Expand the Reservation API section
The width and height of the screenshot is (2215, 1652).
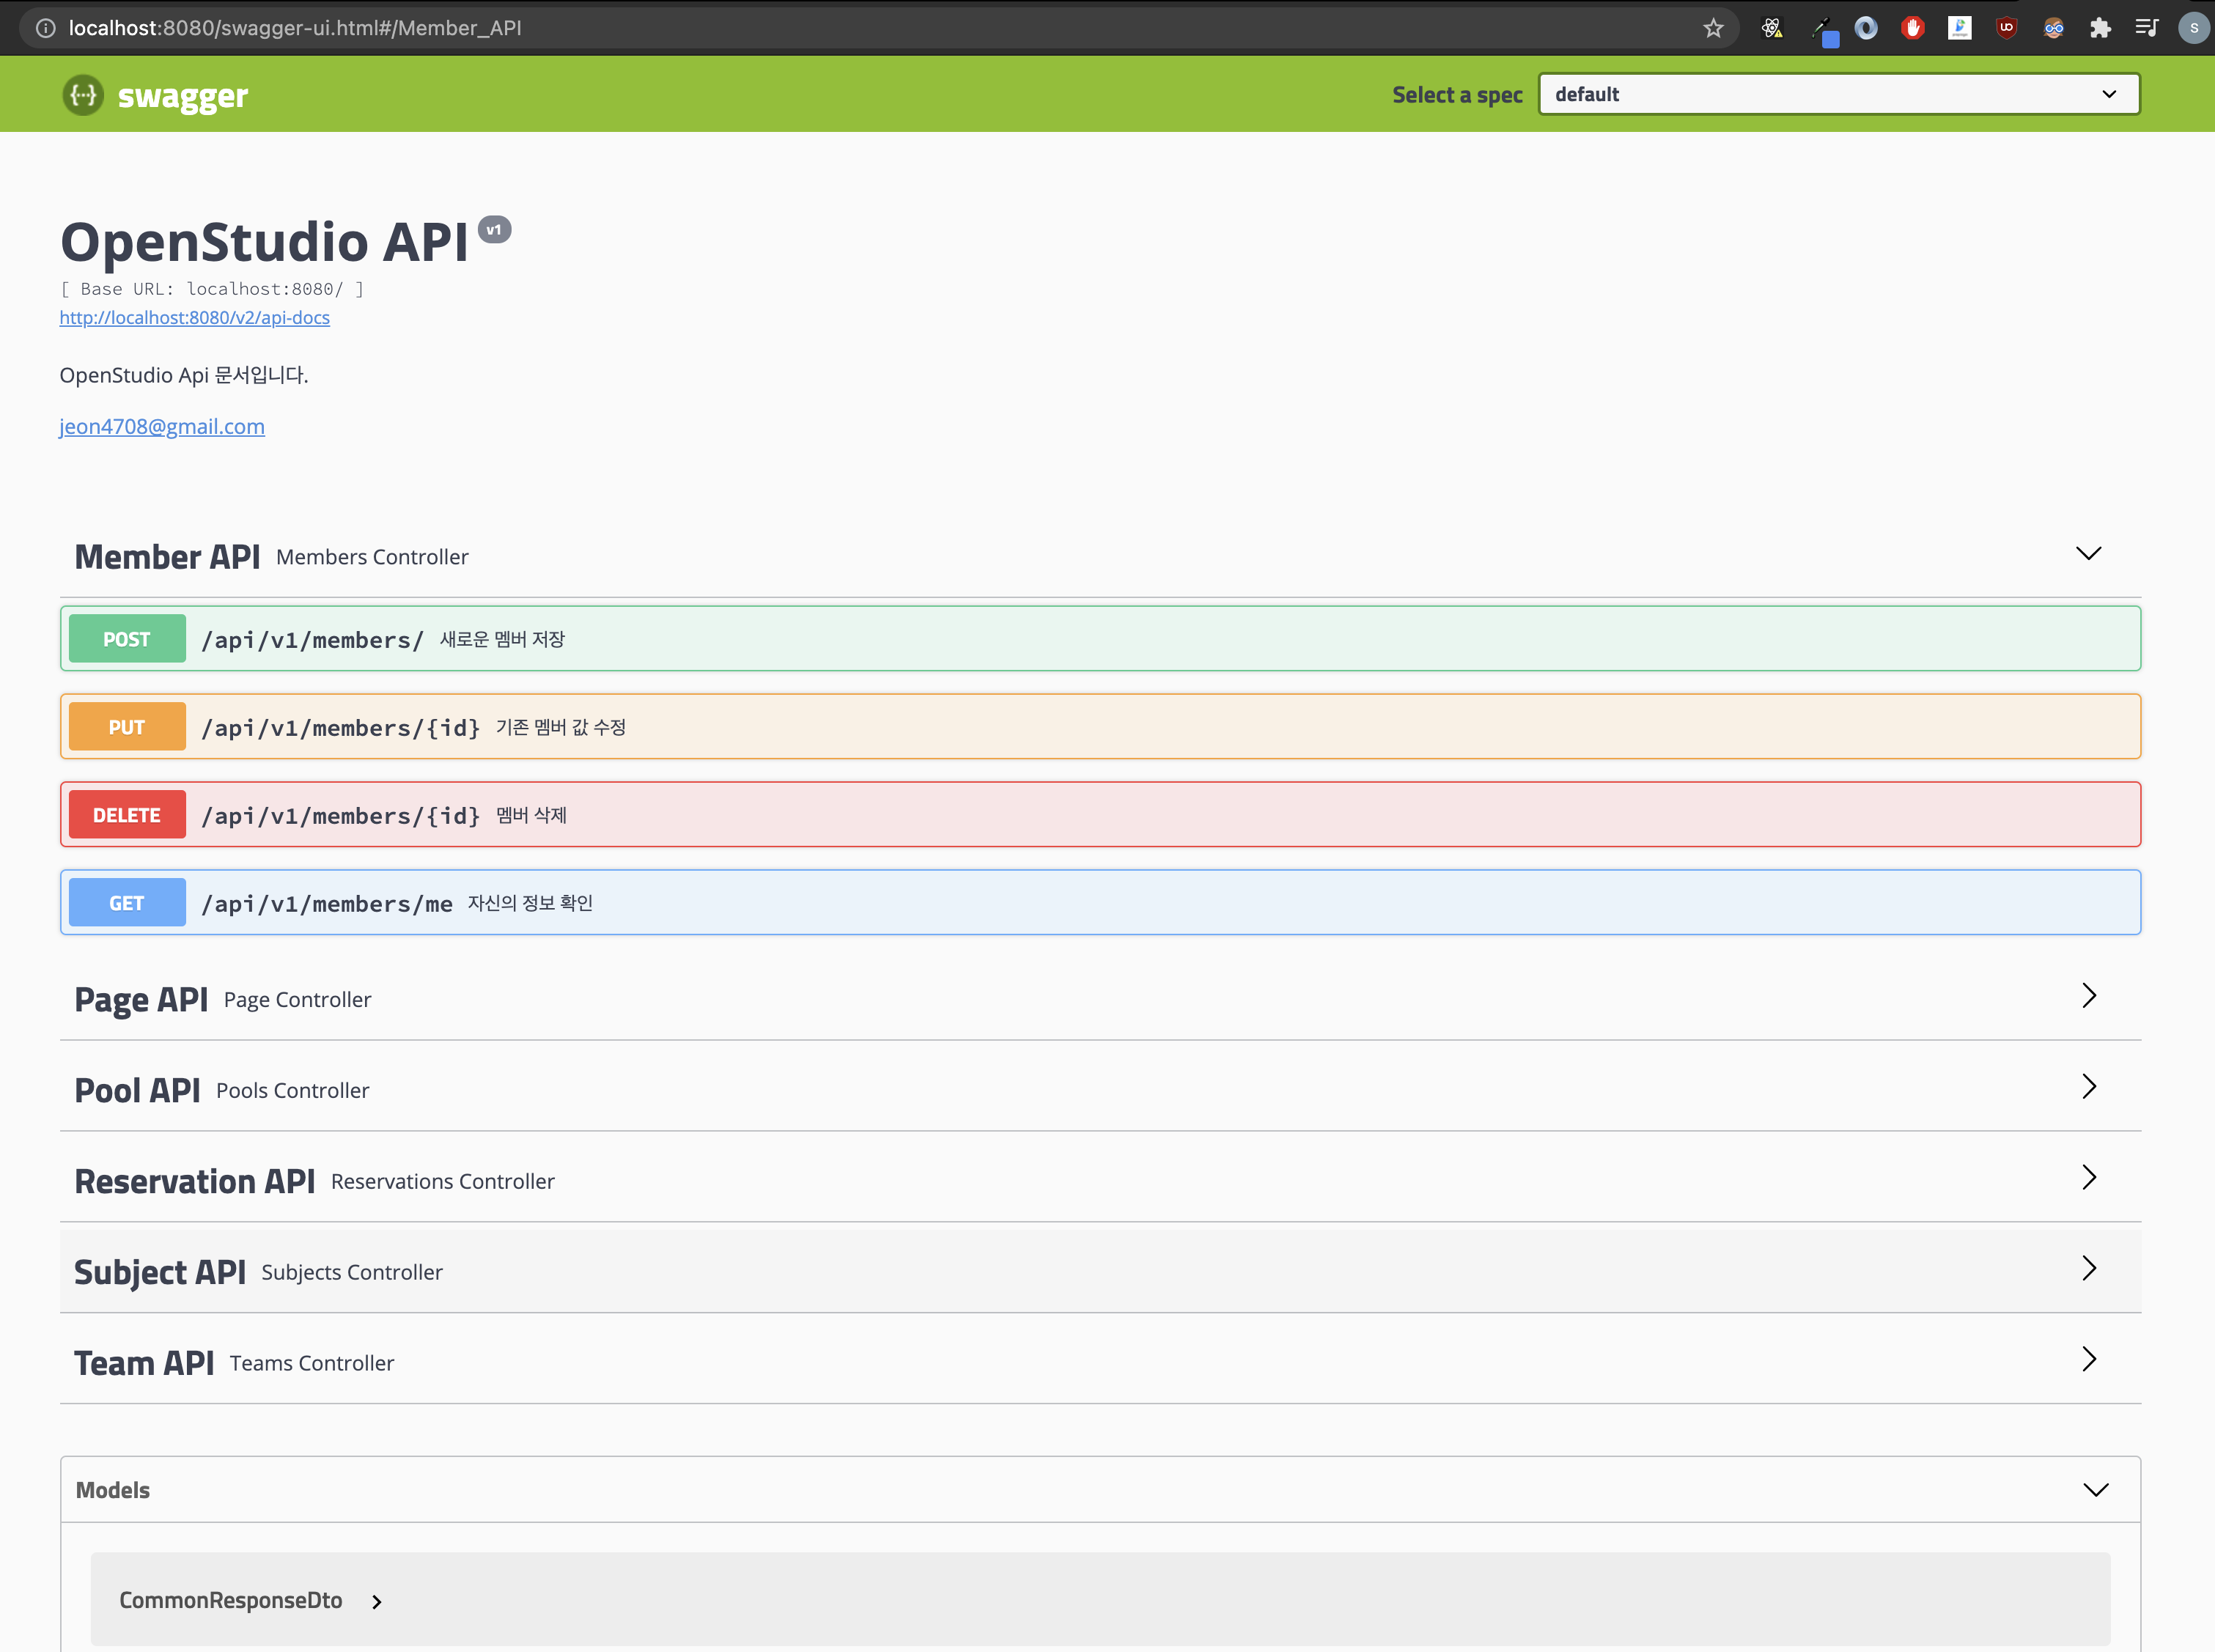(x=2089, y=1177)
